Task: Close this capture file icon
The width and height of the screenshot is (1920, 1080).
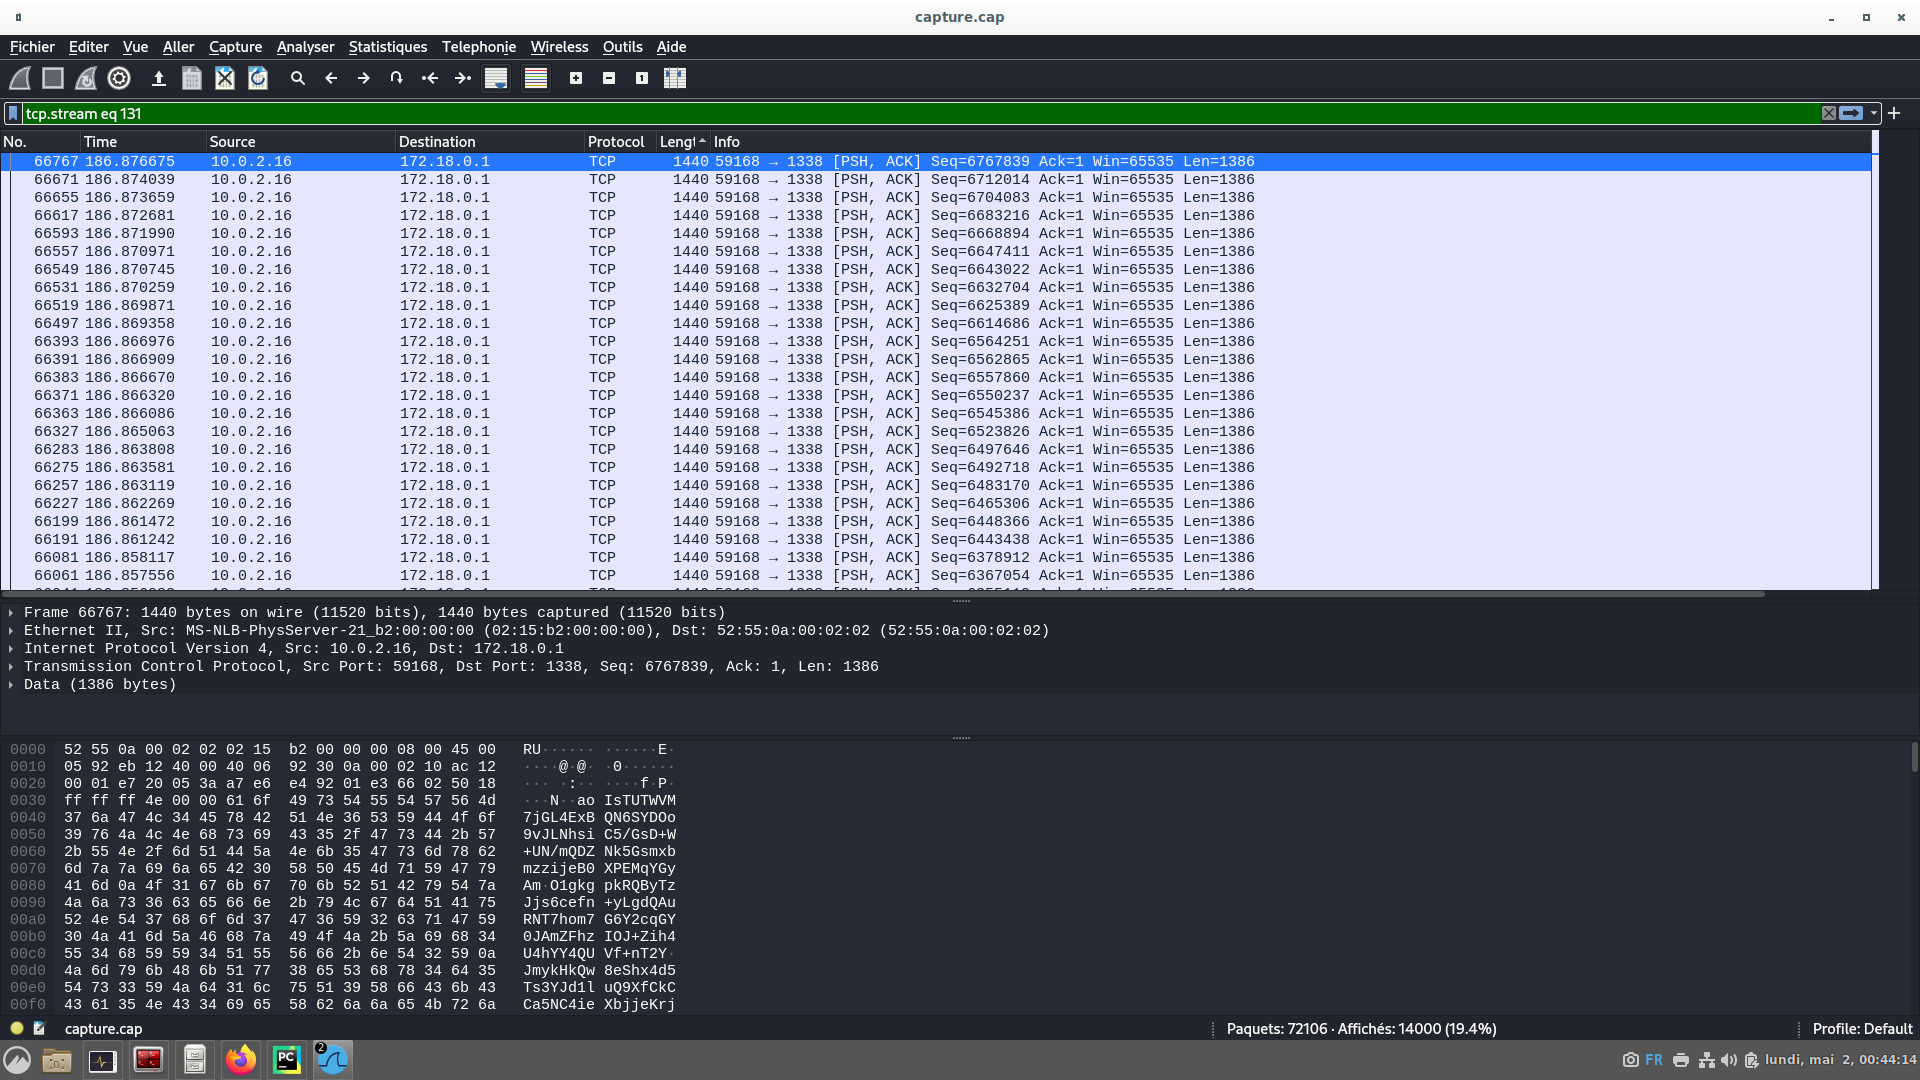Action: [x=225, y=78]
